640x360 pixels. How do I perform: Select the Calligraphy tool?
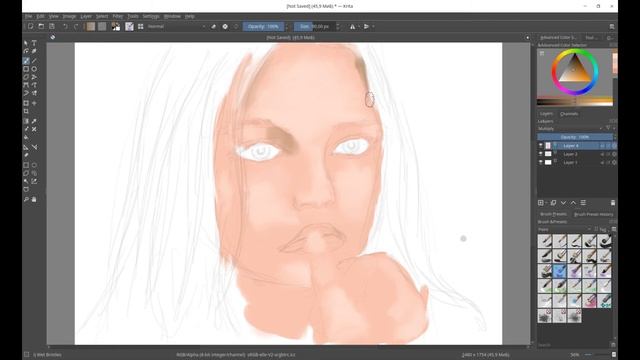click(x=34, y=51)
